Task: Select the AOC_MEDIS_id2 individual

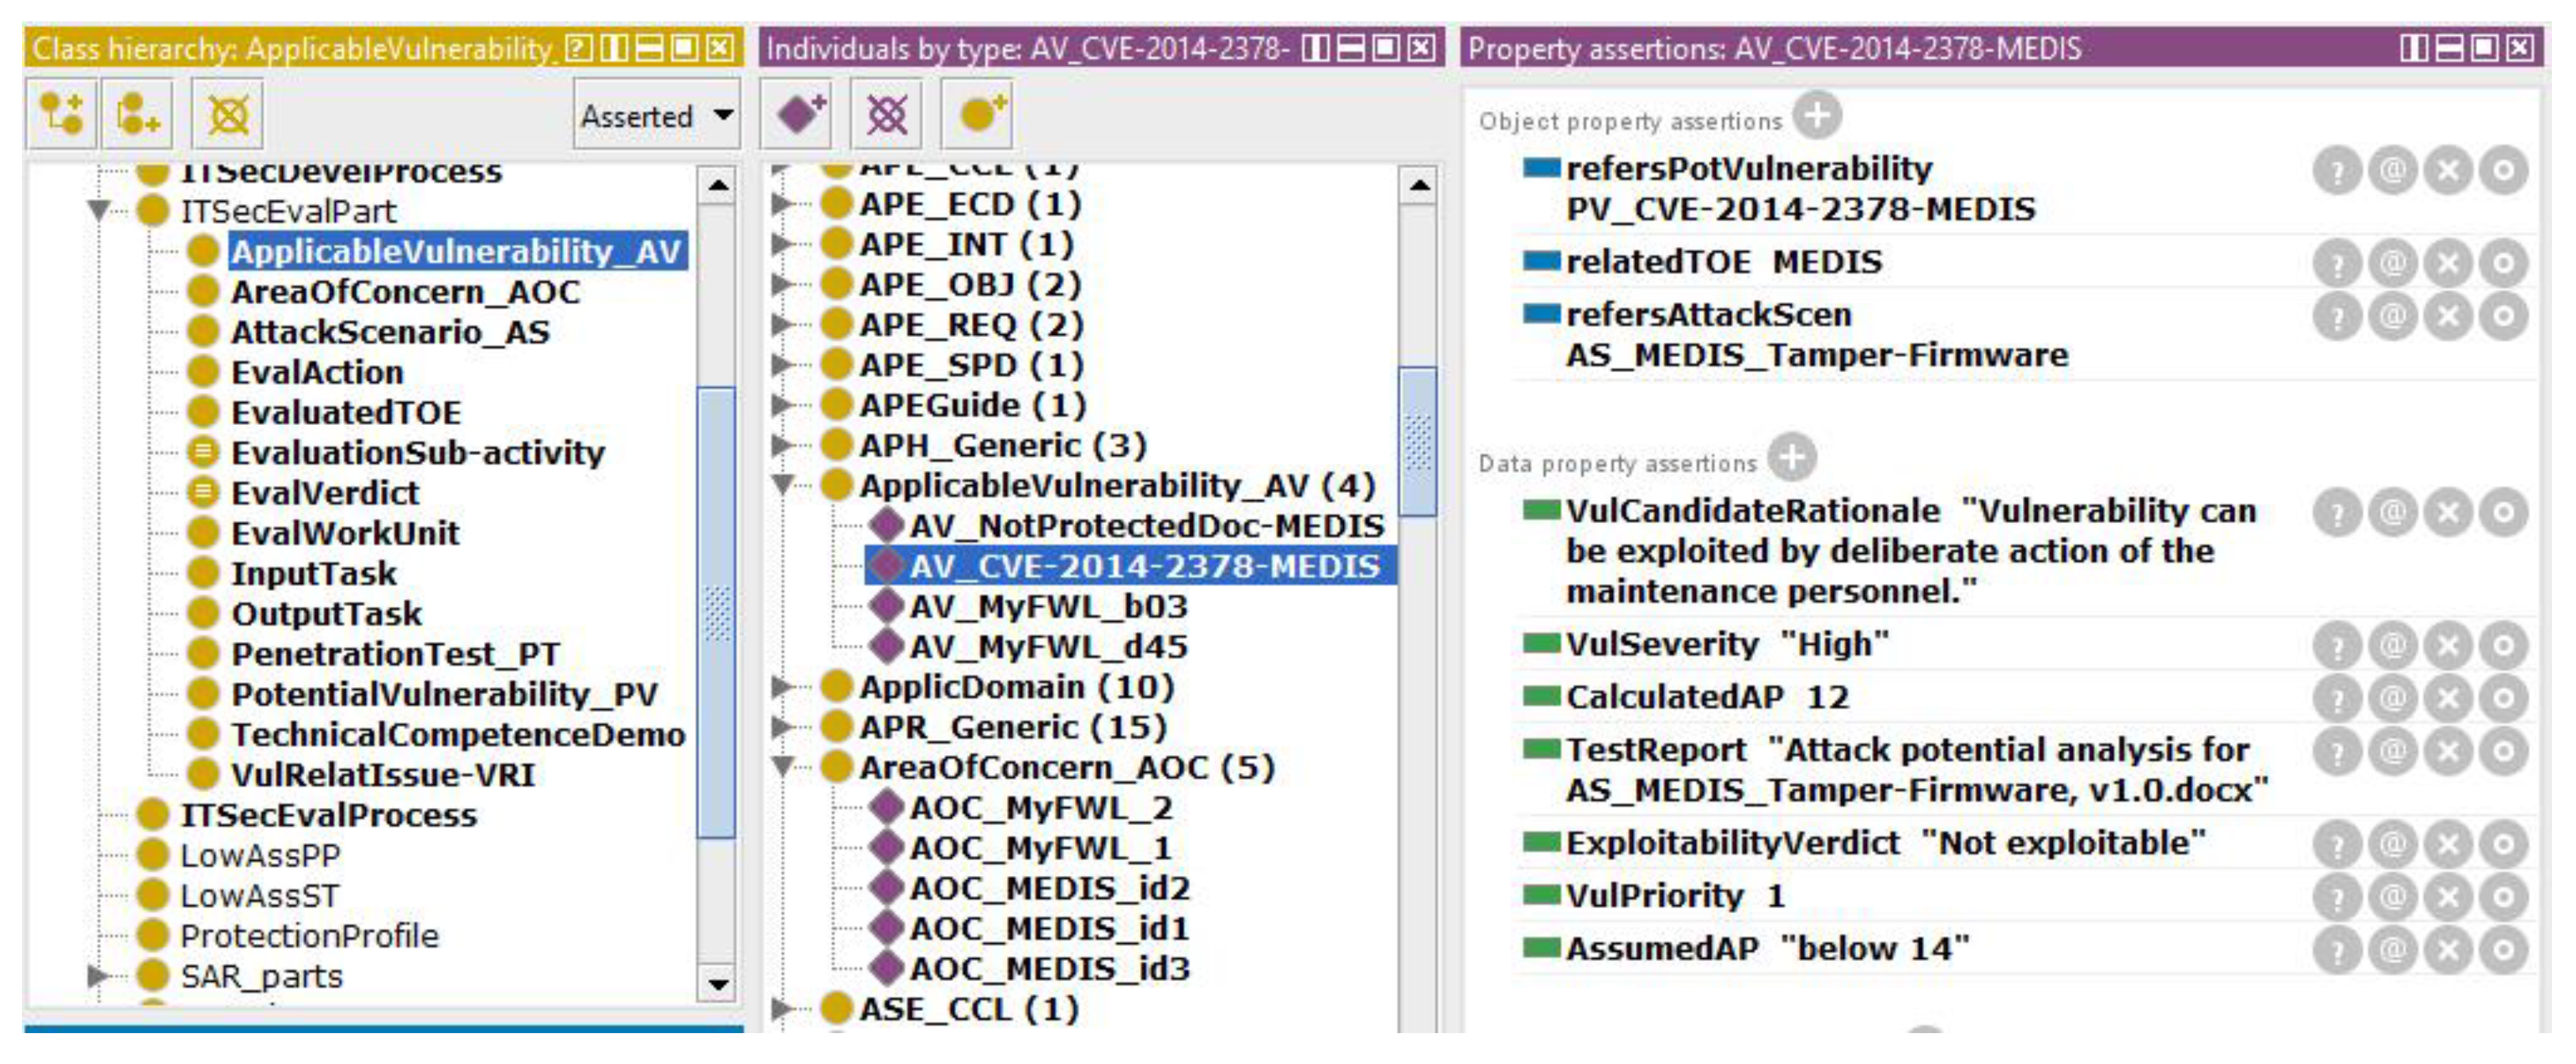Action: 1049,889
